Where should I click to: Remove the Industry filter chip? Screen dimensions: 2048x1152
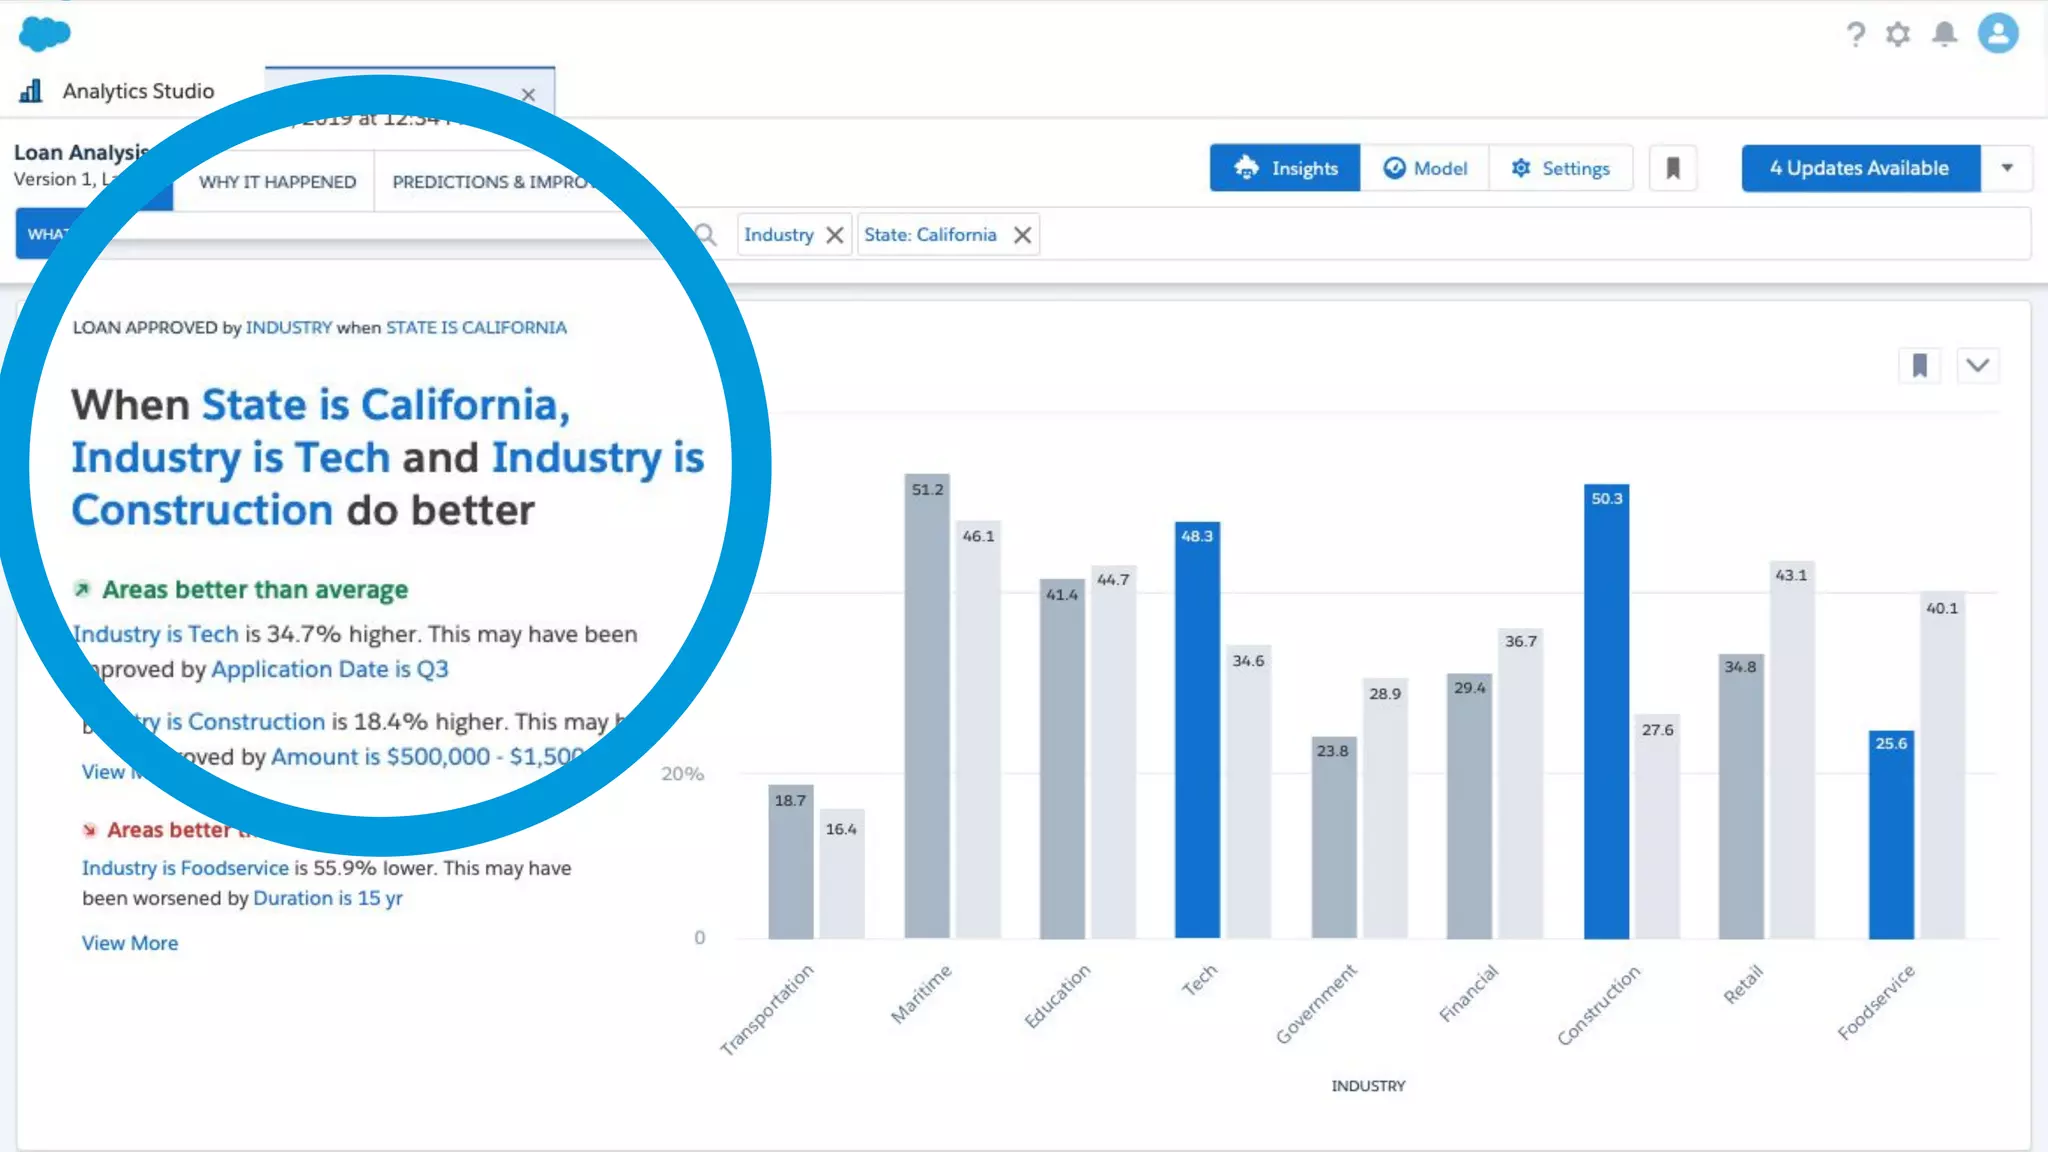tap(835, 235)
